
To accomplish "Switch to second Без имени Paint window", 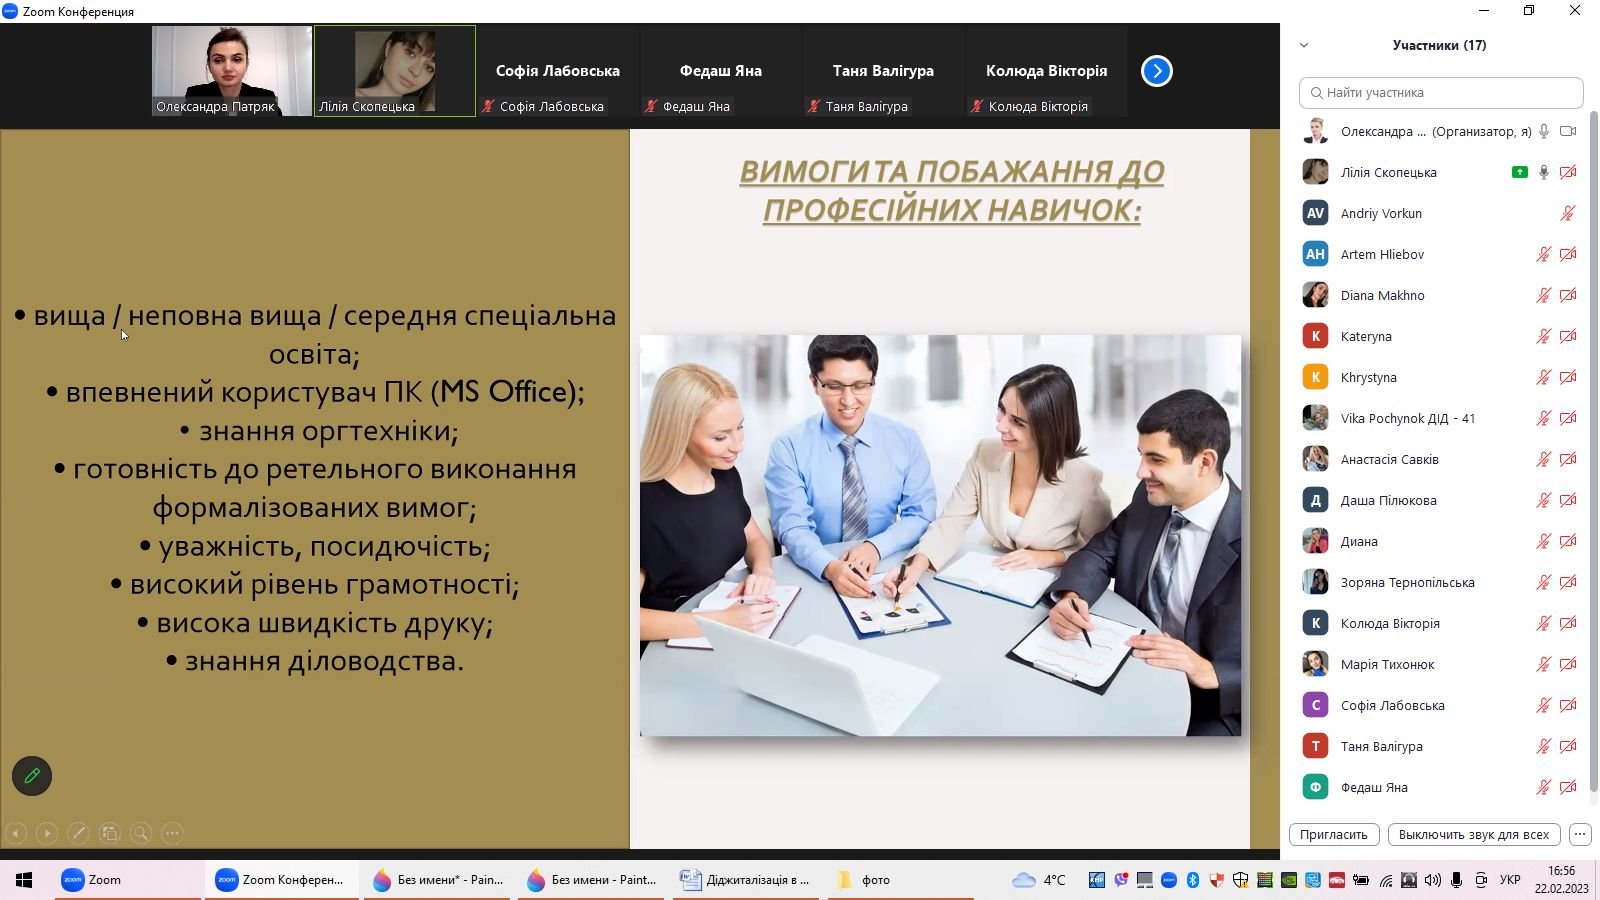I will [592, 880].
